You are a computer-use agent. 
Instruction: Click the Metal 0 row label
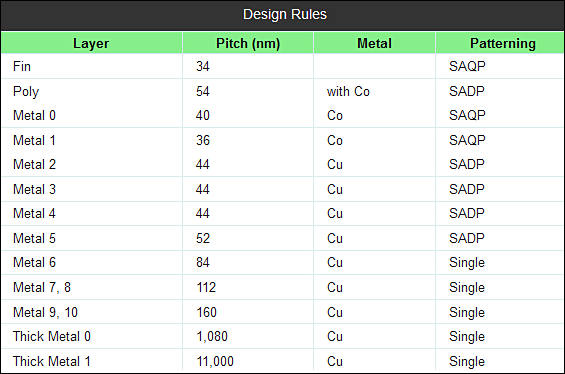tap(34, 115)
